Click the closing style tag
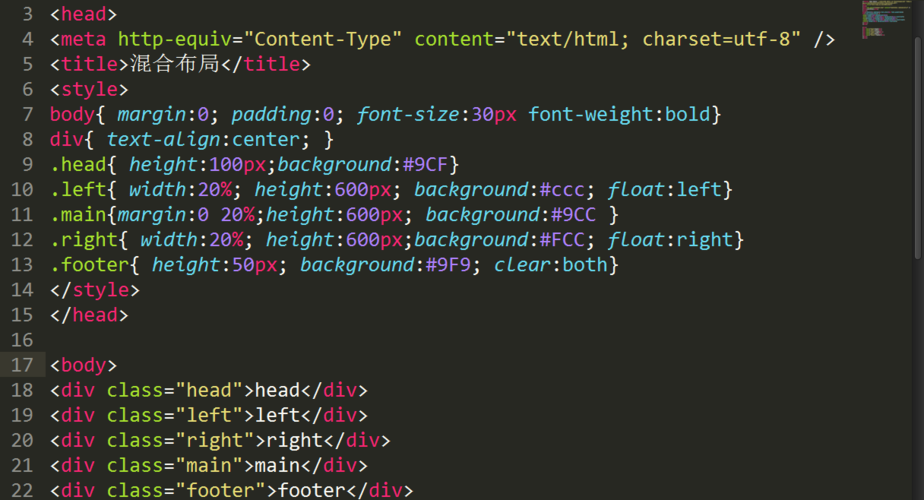Image resolution: width=924 pixels, height=500 pixels. (95, 290)
